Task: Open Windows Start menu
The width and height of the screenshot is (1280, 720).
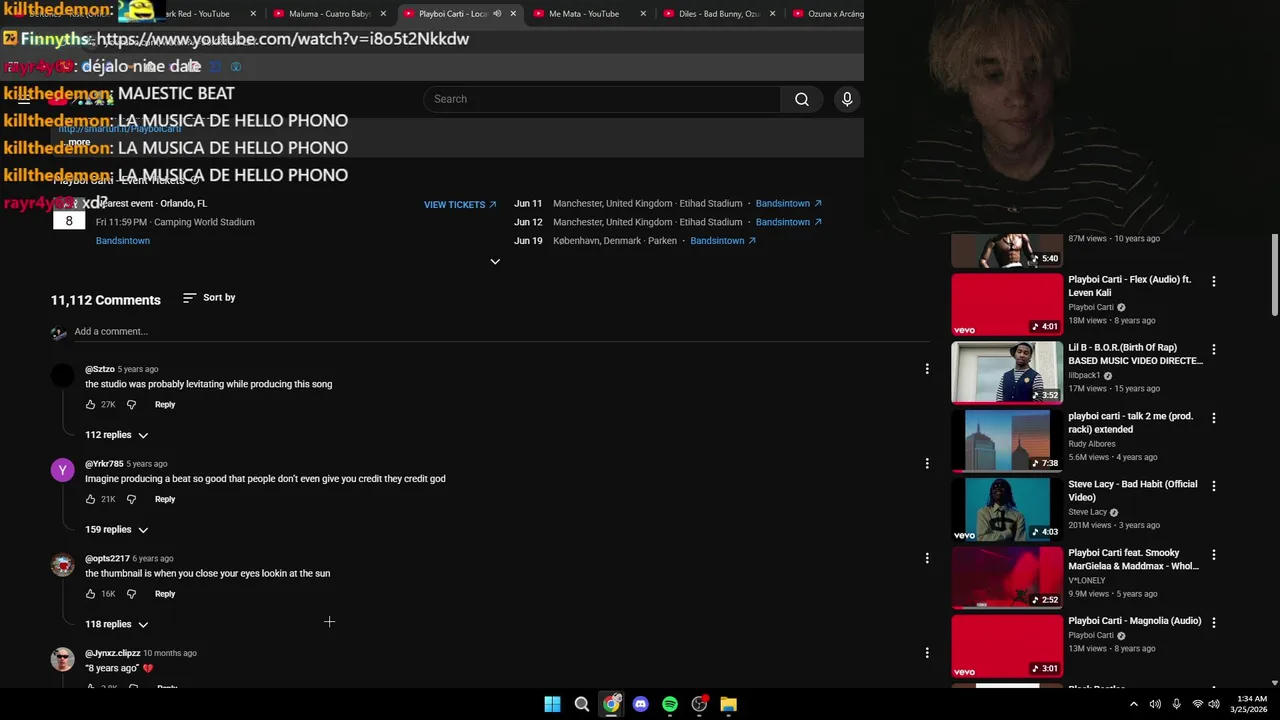Action: coord(552,704)
